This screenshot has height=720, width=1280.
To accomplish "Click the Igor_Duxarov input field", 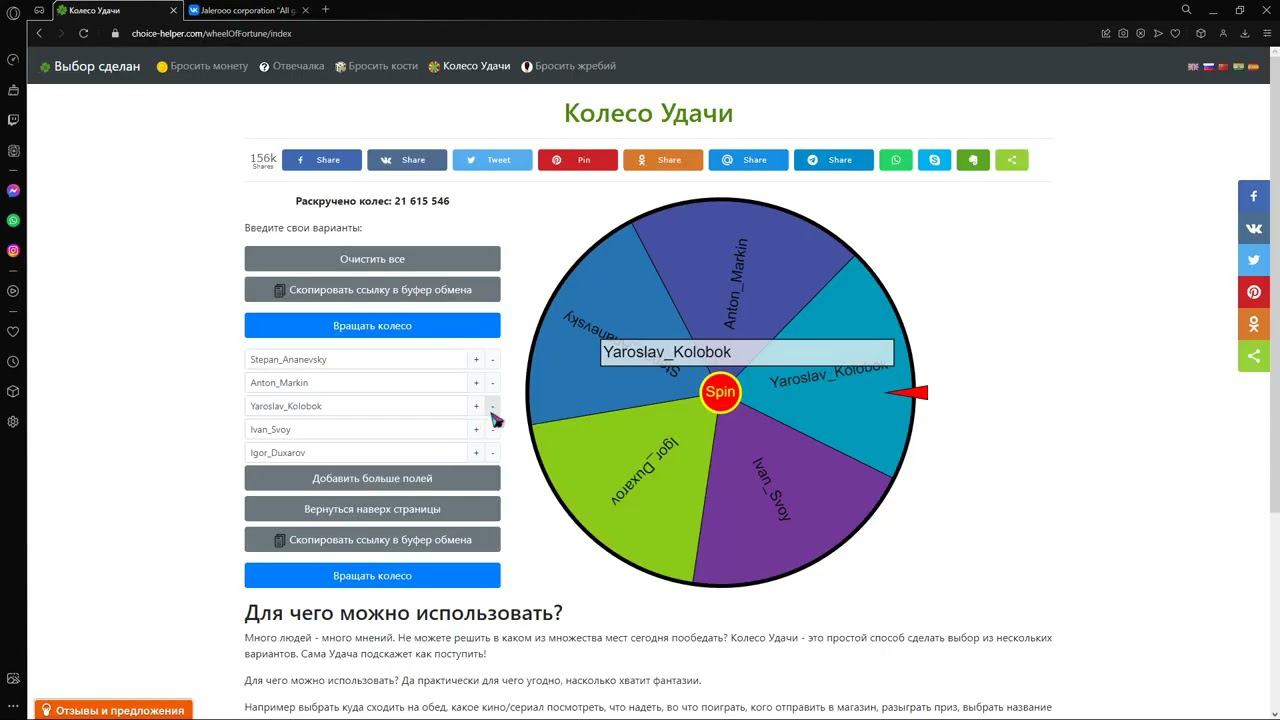I will 355,453.
